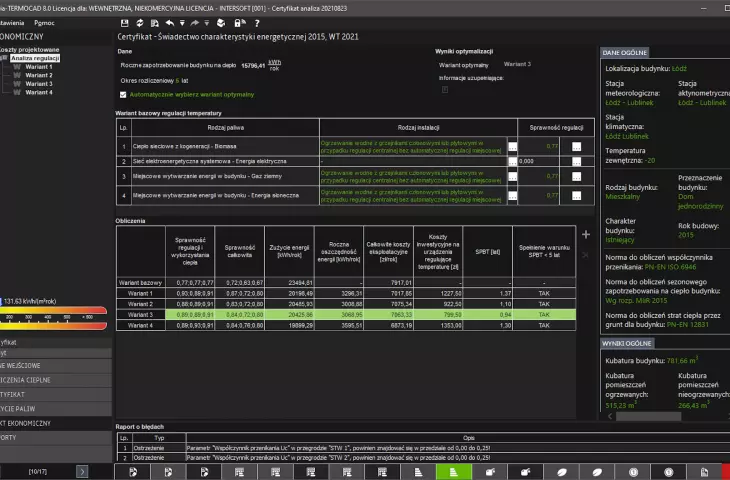Go to next step with the [10/17] arrow
730x480 pixels.
(x=82, y=472)
